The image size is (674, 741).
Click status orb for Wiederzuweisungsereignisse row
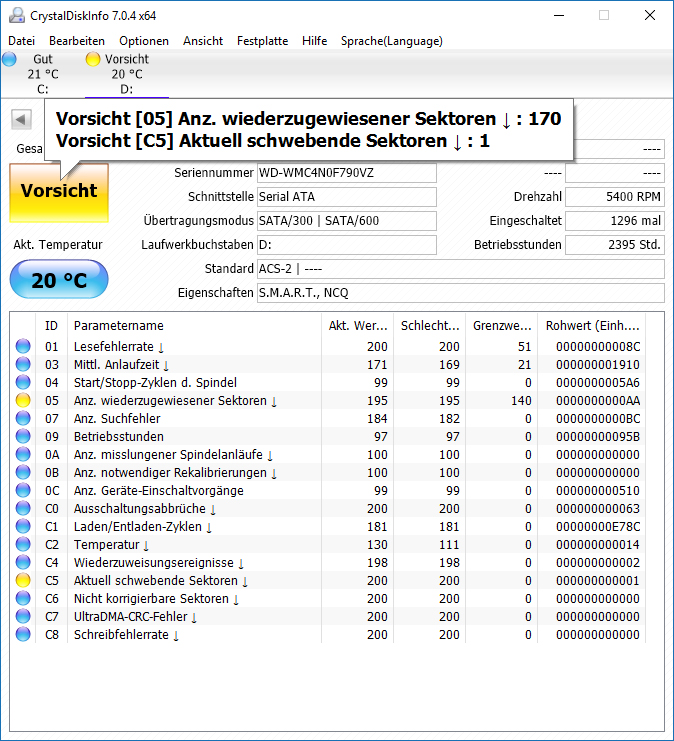tap(23, 562)
